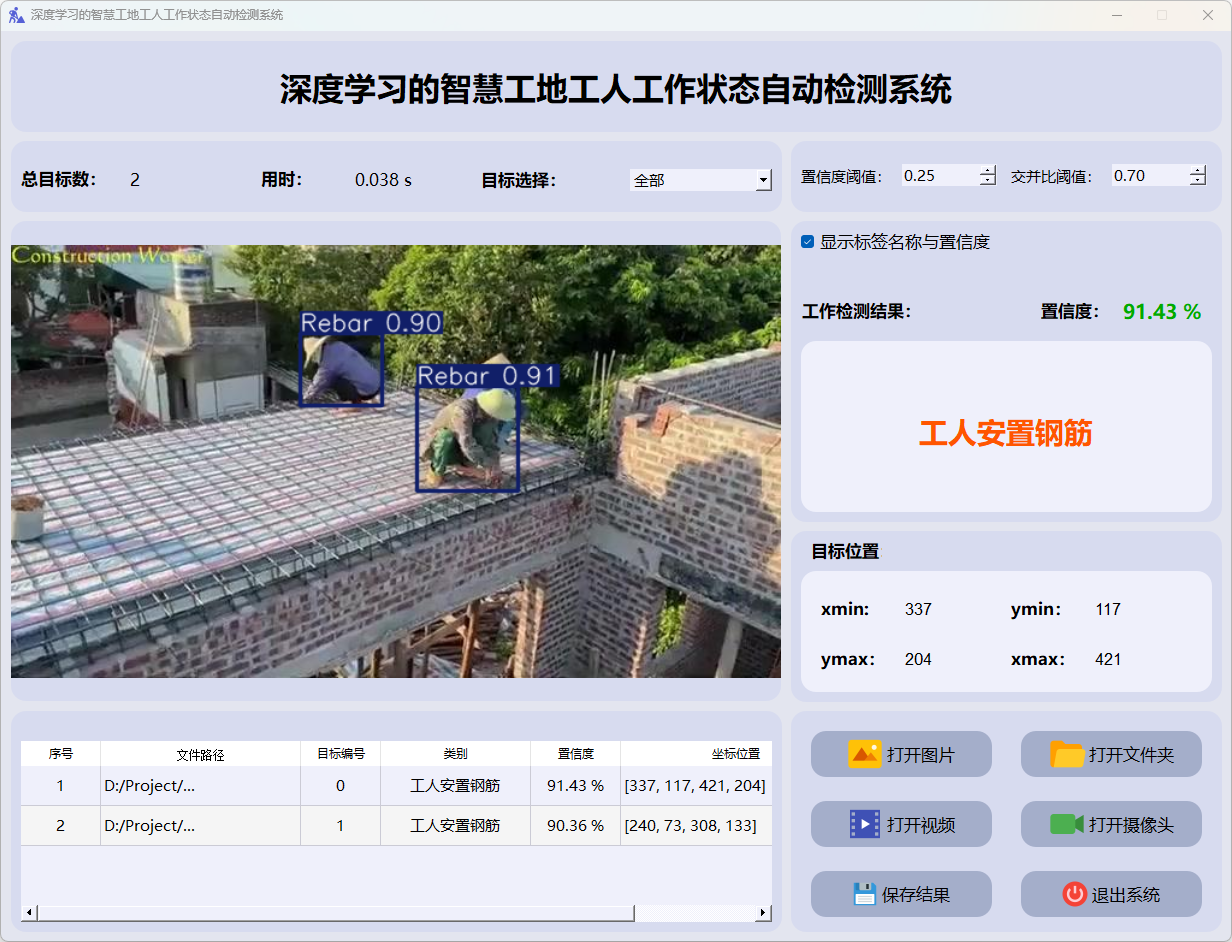1232x942 pixels.
Task: Click the scrollbar's right arrow under the table
Action: pos(763,913)
